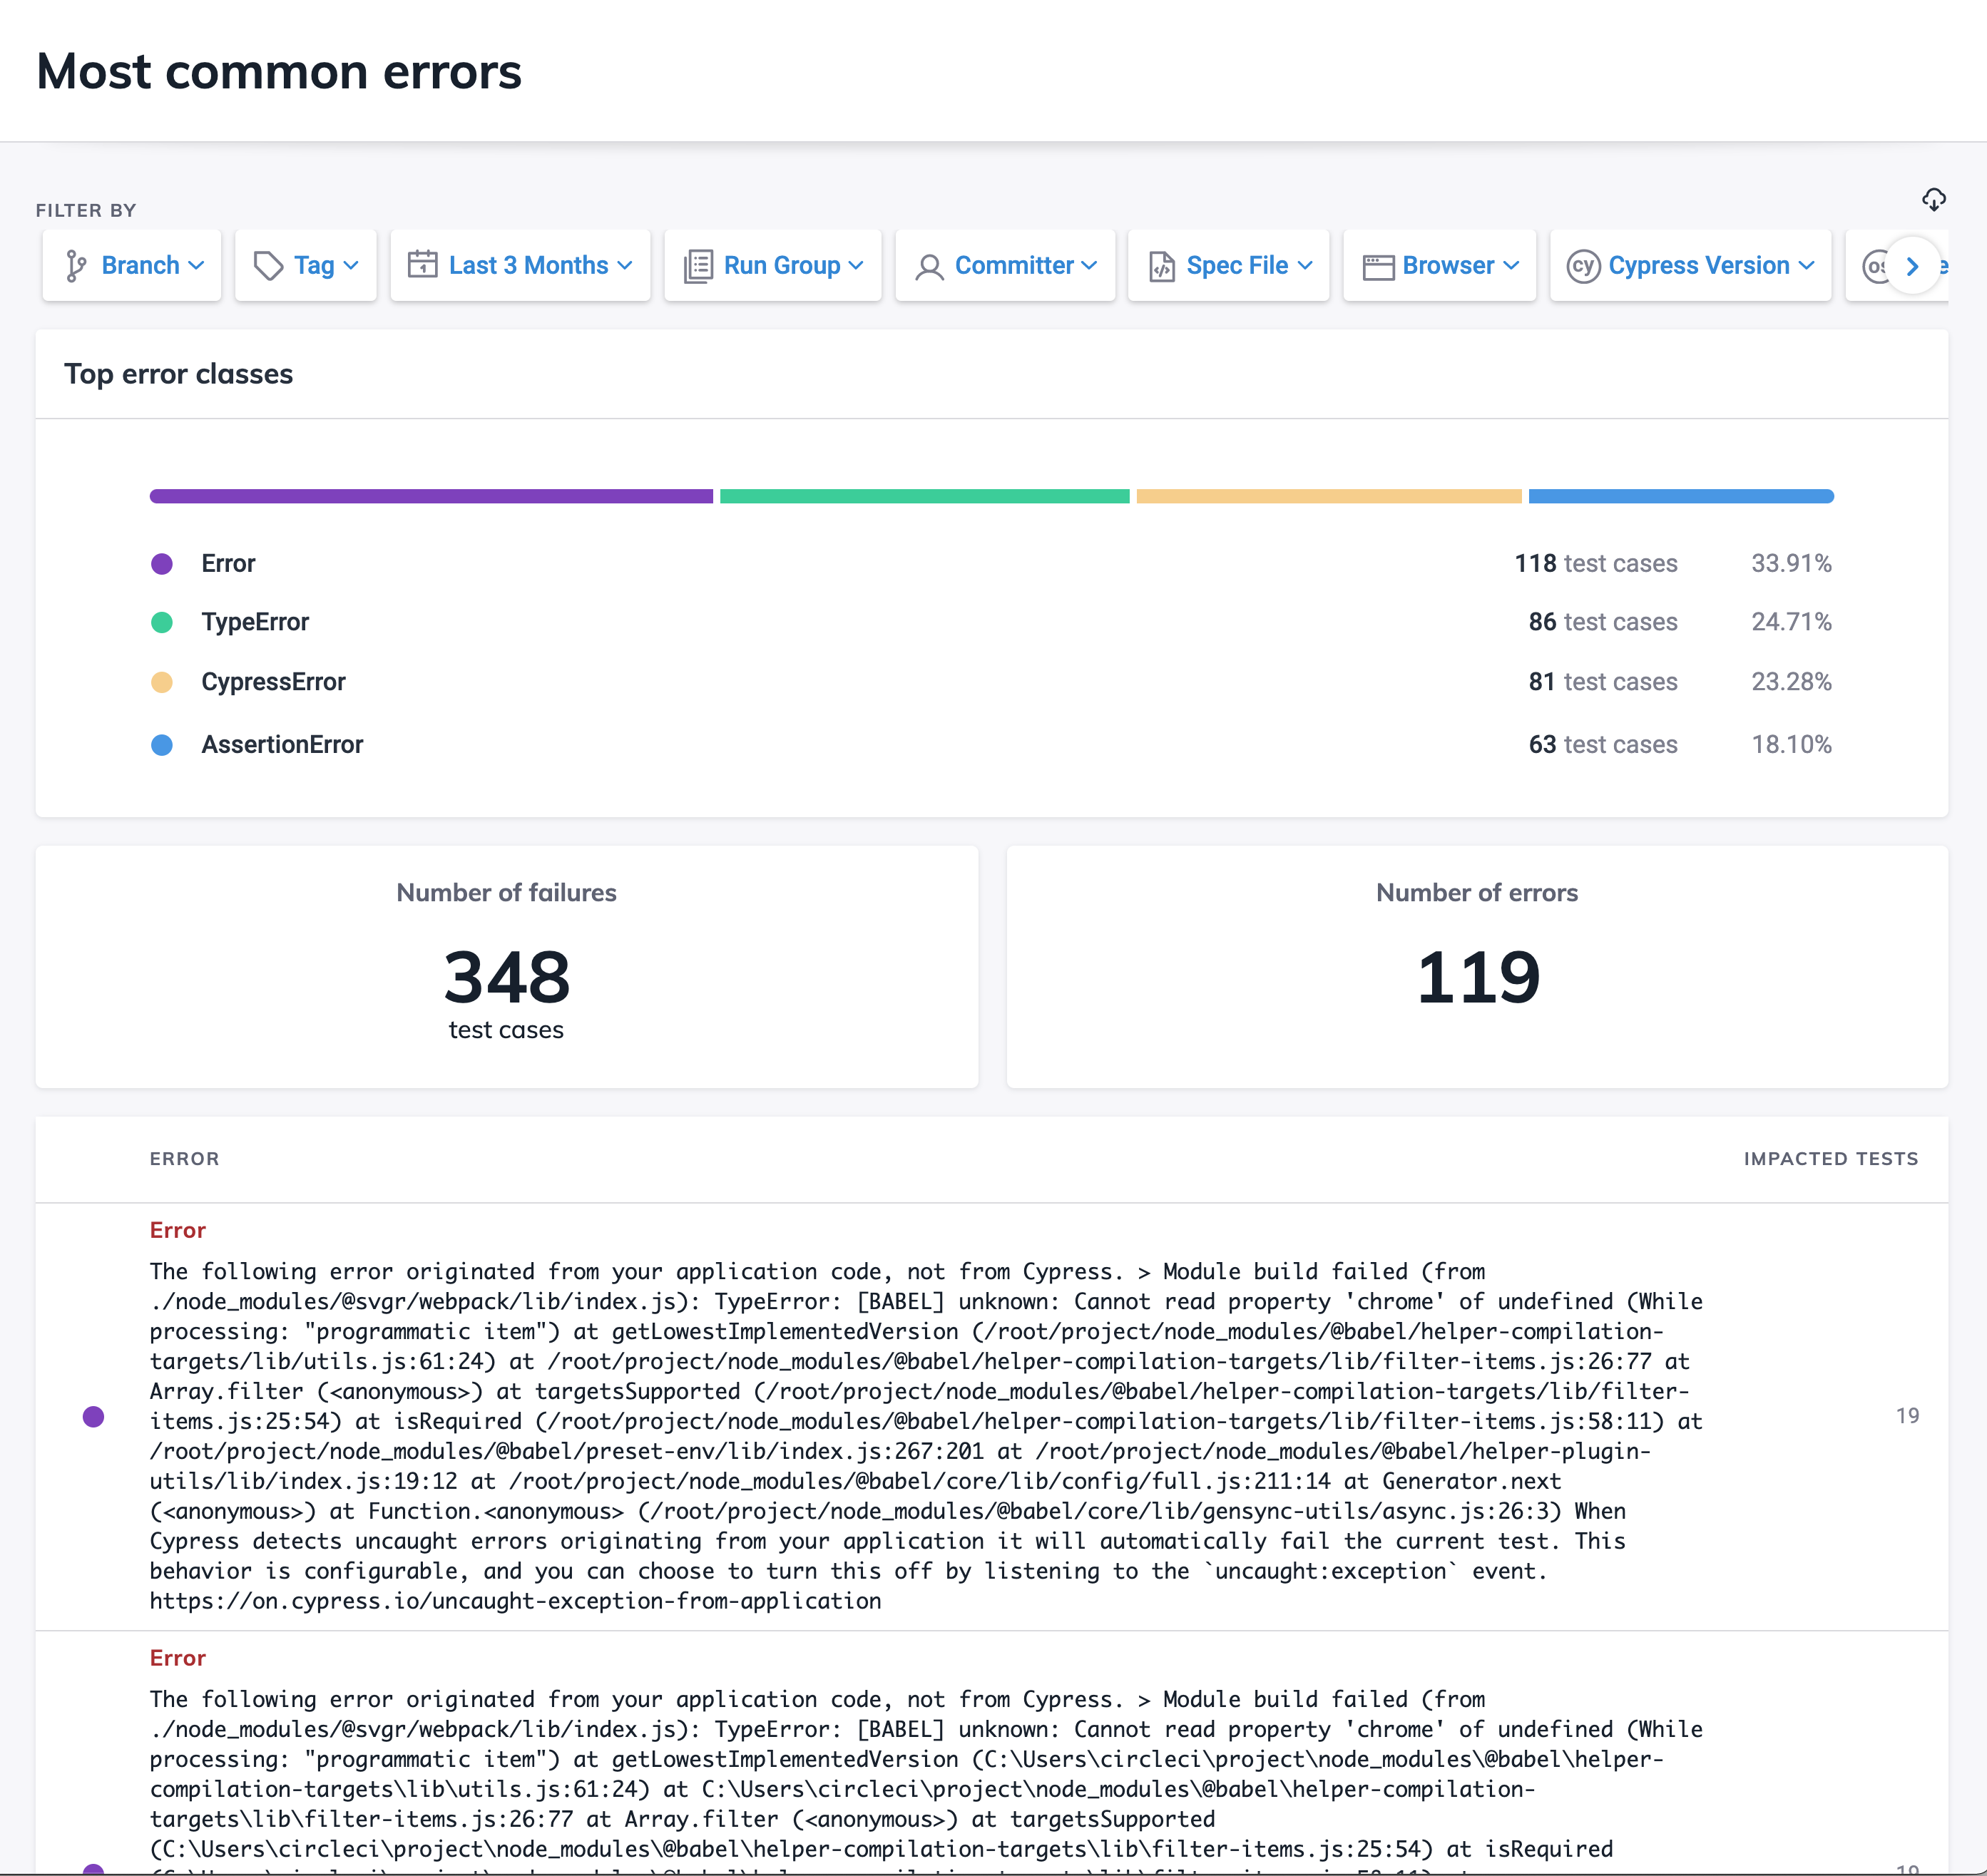Open the Browser filter
This screenshot has width=1987, height=1876.
[1439, 265]
